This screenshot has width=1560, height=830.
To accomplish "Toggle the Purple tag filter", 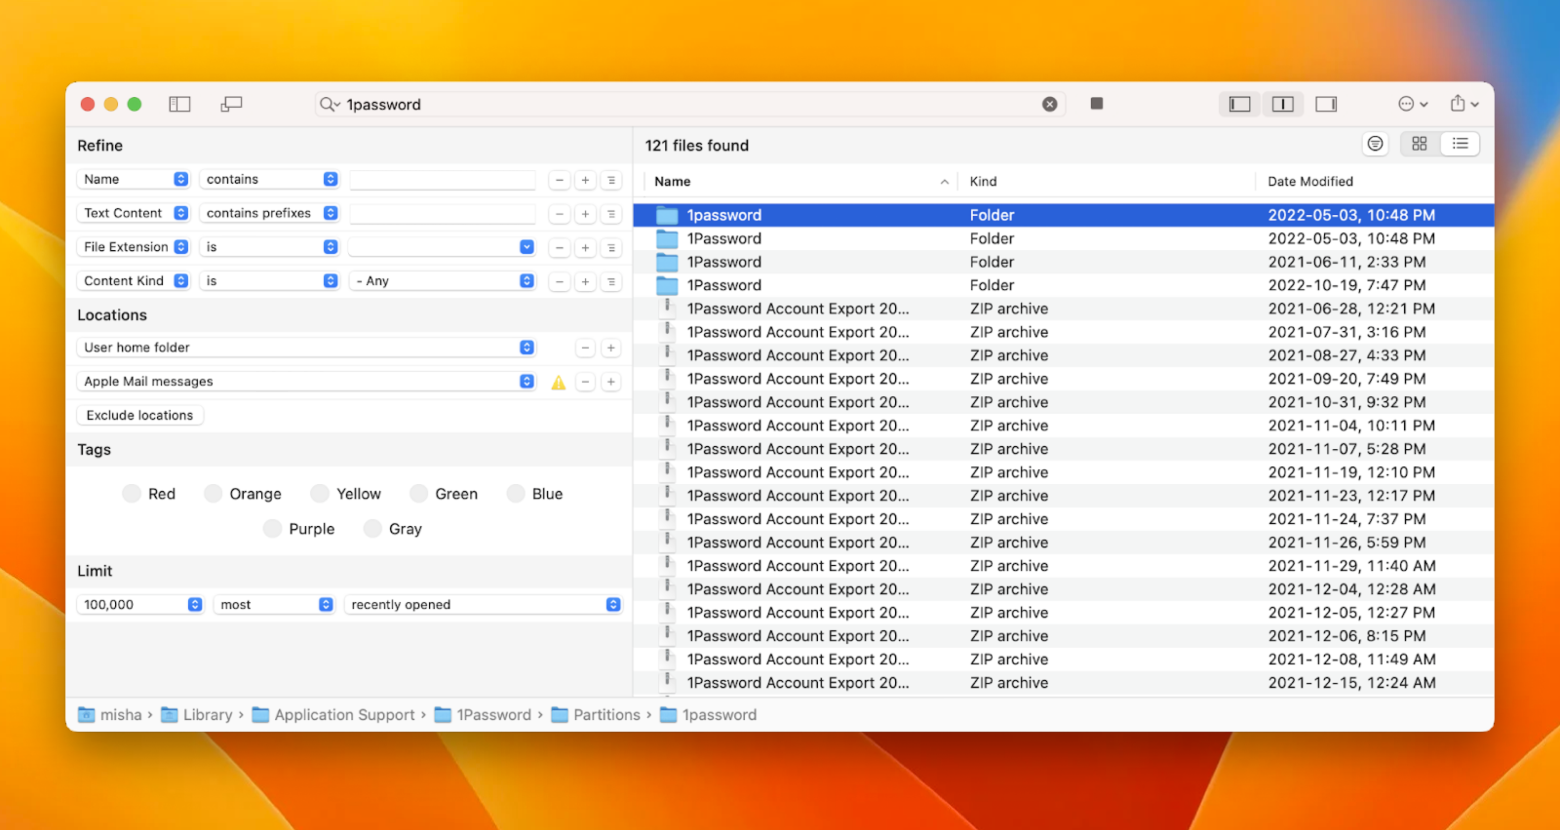I will (271, 528).
